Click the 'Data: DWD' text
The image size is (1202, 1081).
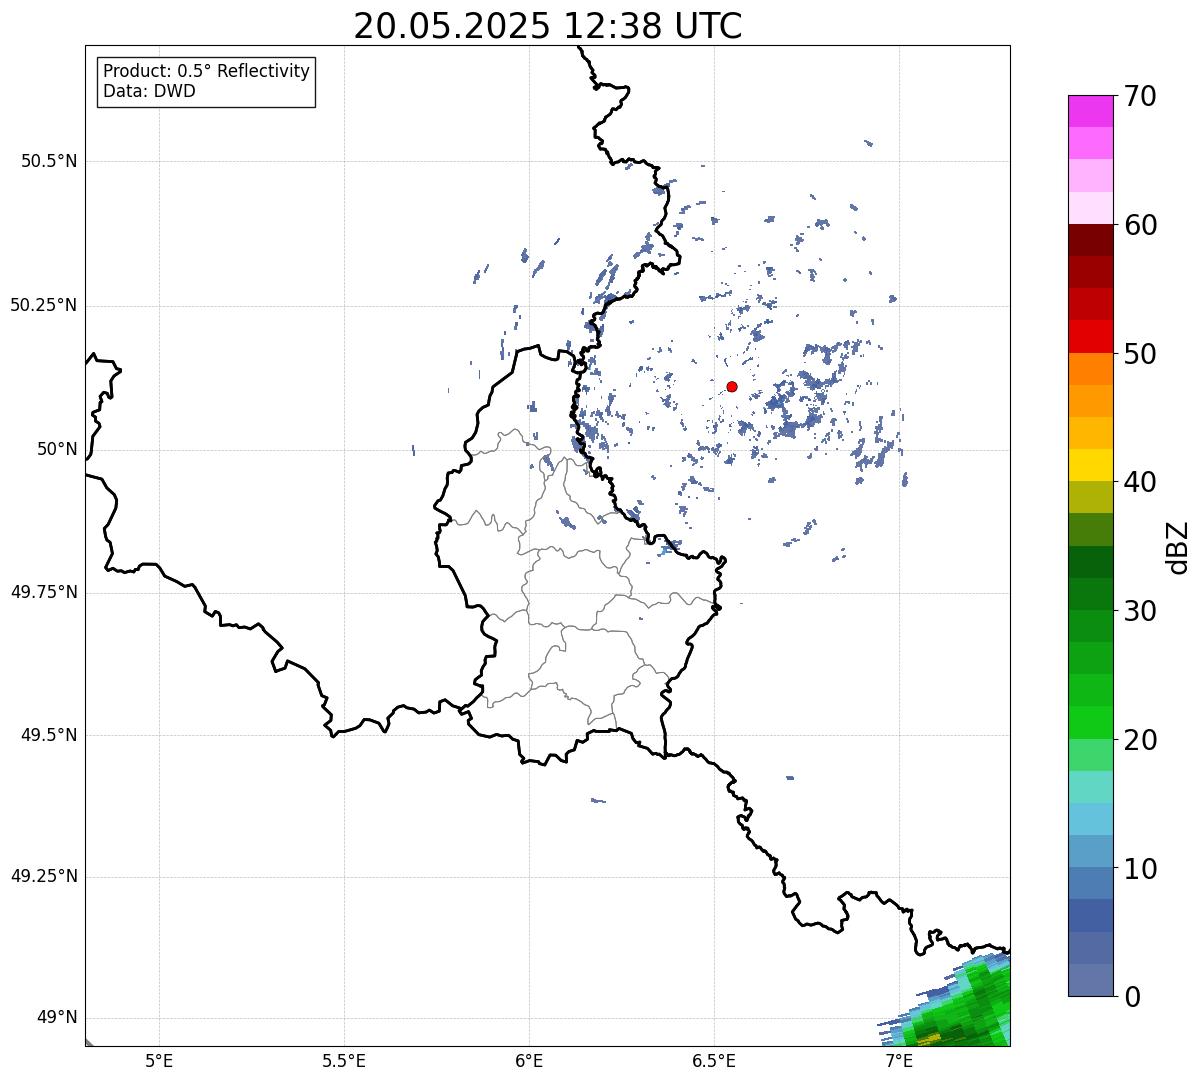tap(149, 92)
